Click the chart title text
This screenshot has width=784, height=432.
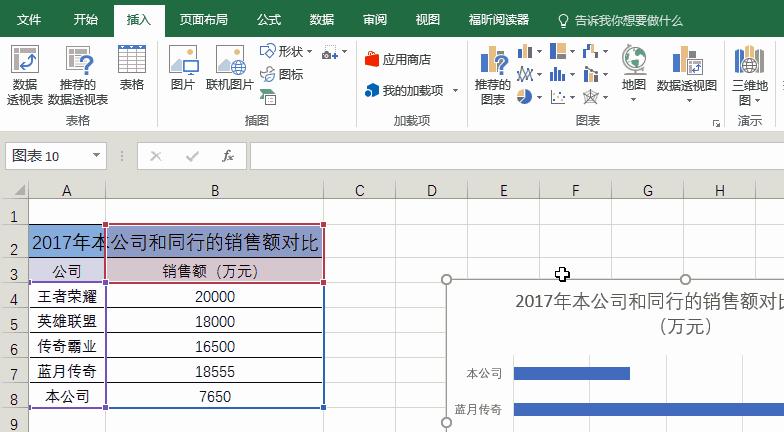pyautogui.click(x=649, y=313)
